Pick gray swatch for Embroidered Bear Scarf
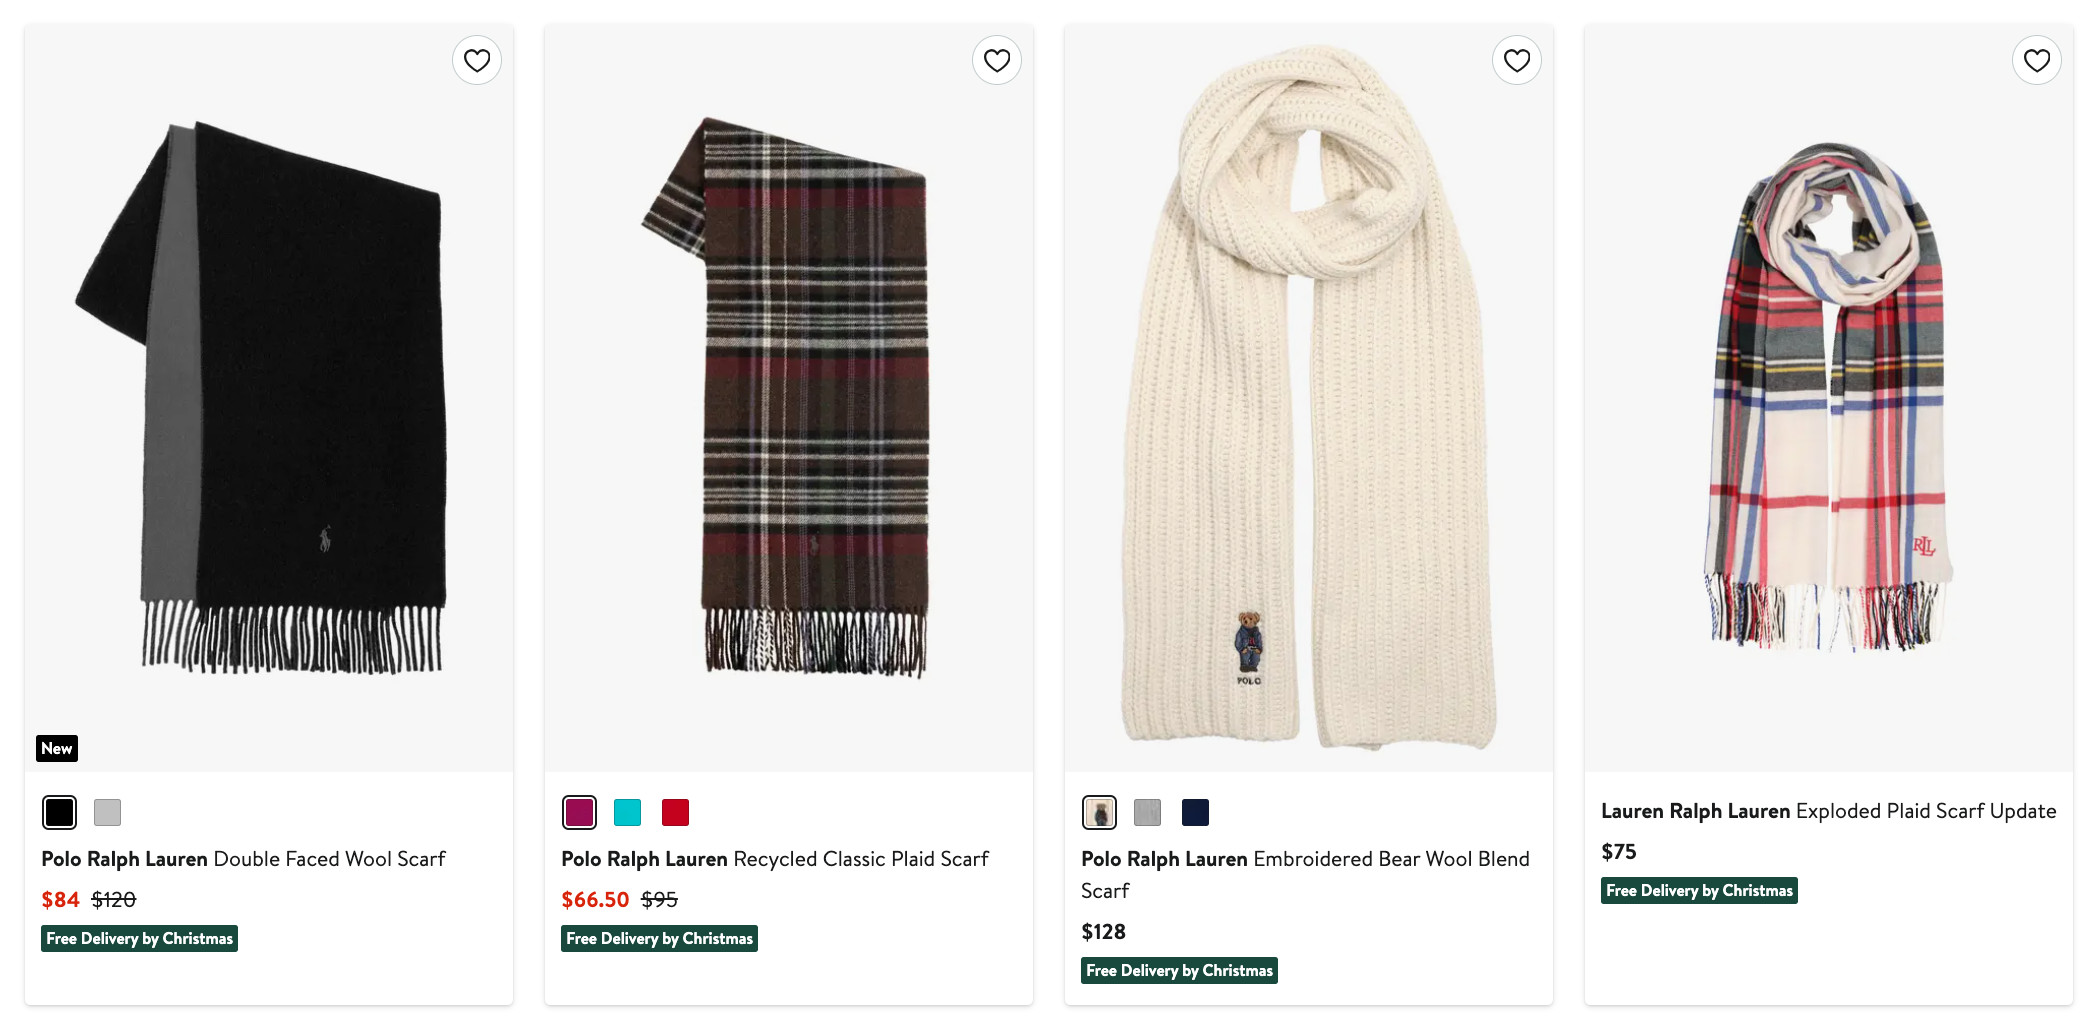Image resolution: width=2096 pixels, height=1032 pixels. [x=1147, y=812]
